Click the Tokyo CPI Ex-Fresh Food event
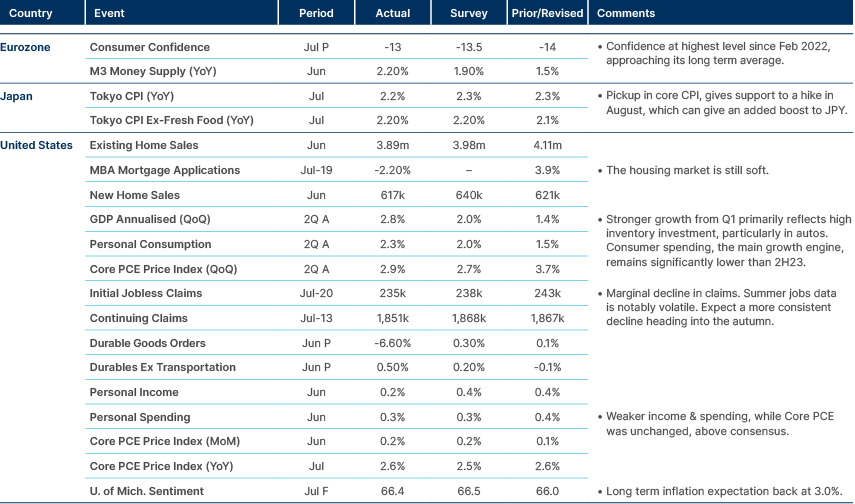The image size is (855, 504). click(171, 121)
